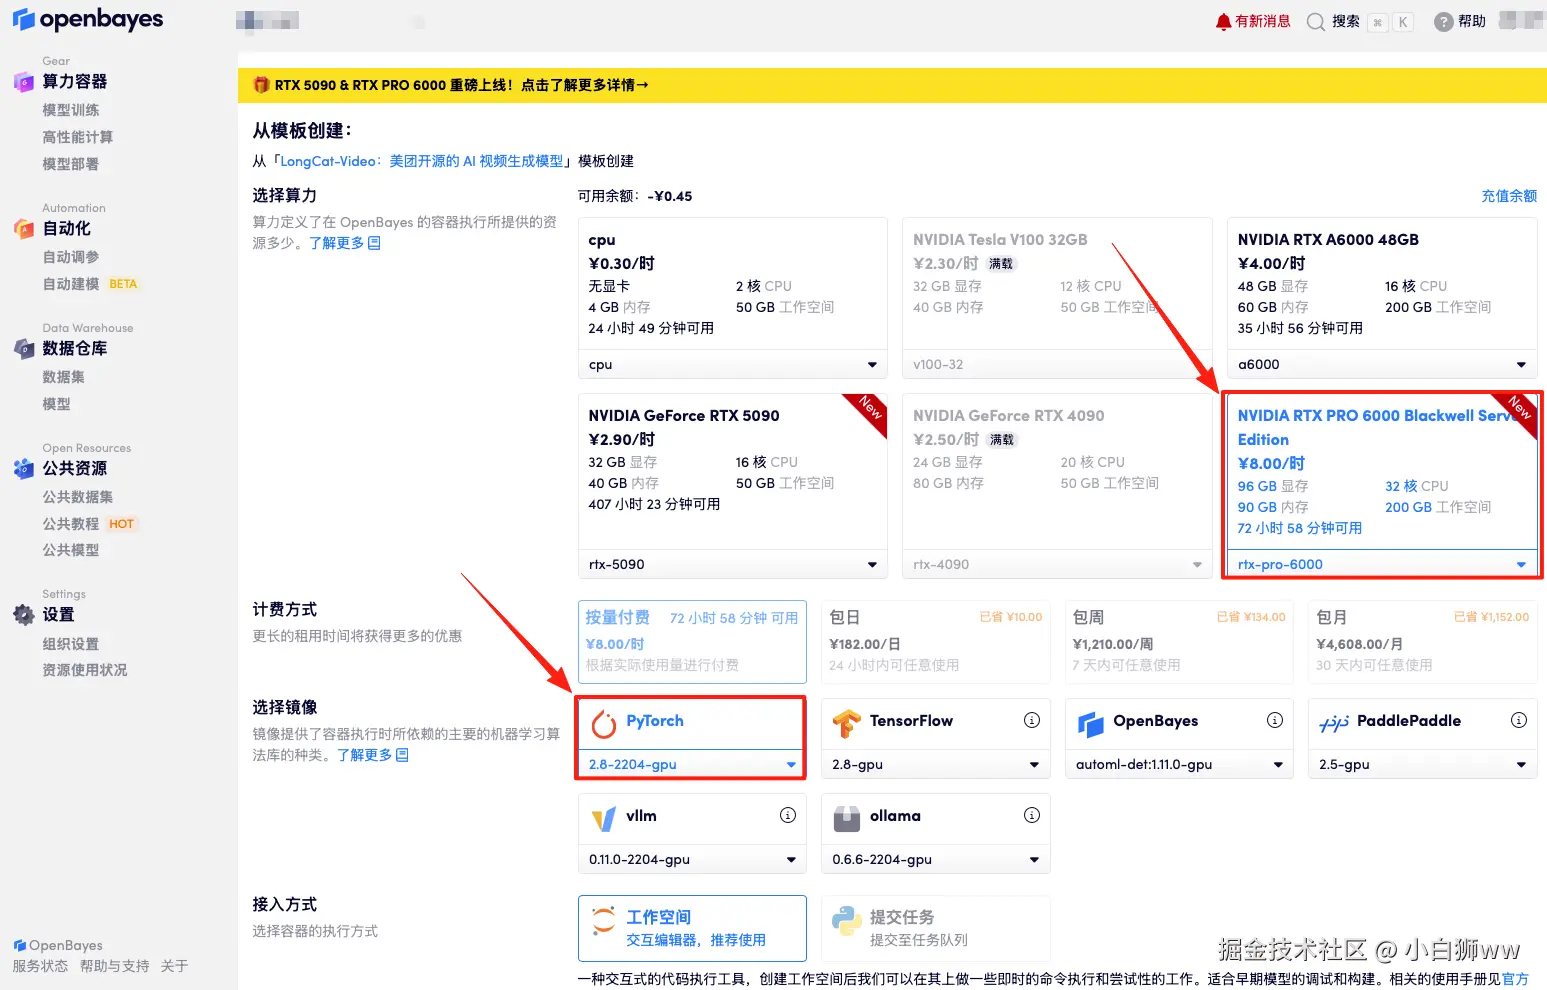Click the OpenBayes logo

click(88, 19)
